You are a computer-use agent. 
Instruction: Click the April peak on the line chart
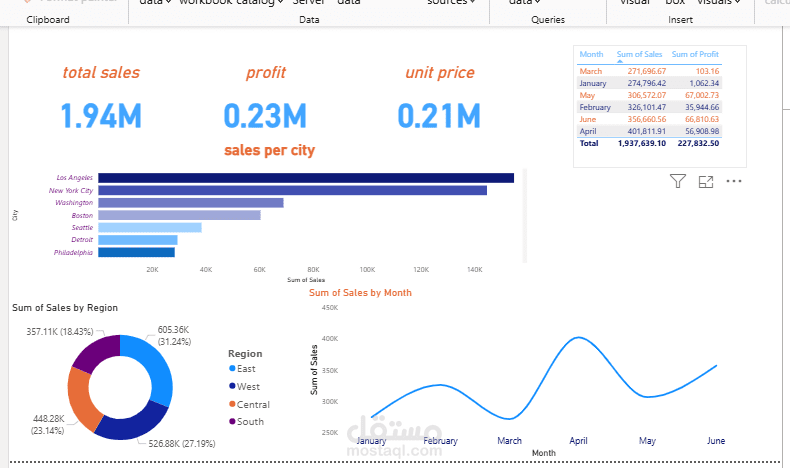[x=579, y=338]
